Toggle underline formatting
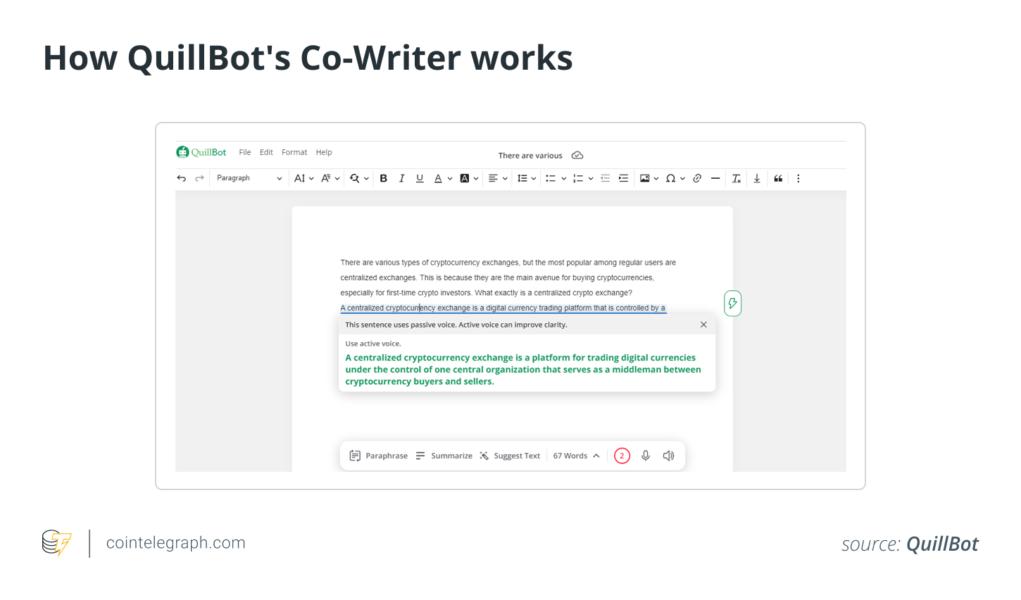Viewport: 1021px width, 600px height. (x=419, y=179)
